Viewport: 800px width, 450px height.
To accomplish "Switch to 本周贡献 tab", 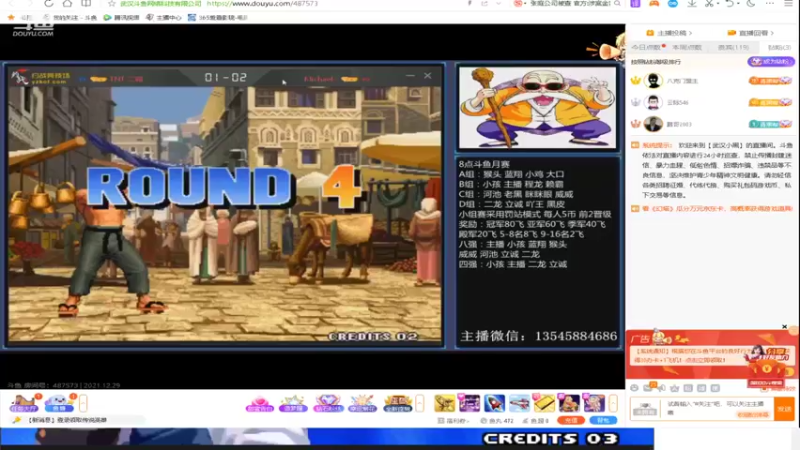I will pyautogui.click(x=687, y=47).
